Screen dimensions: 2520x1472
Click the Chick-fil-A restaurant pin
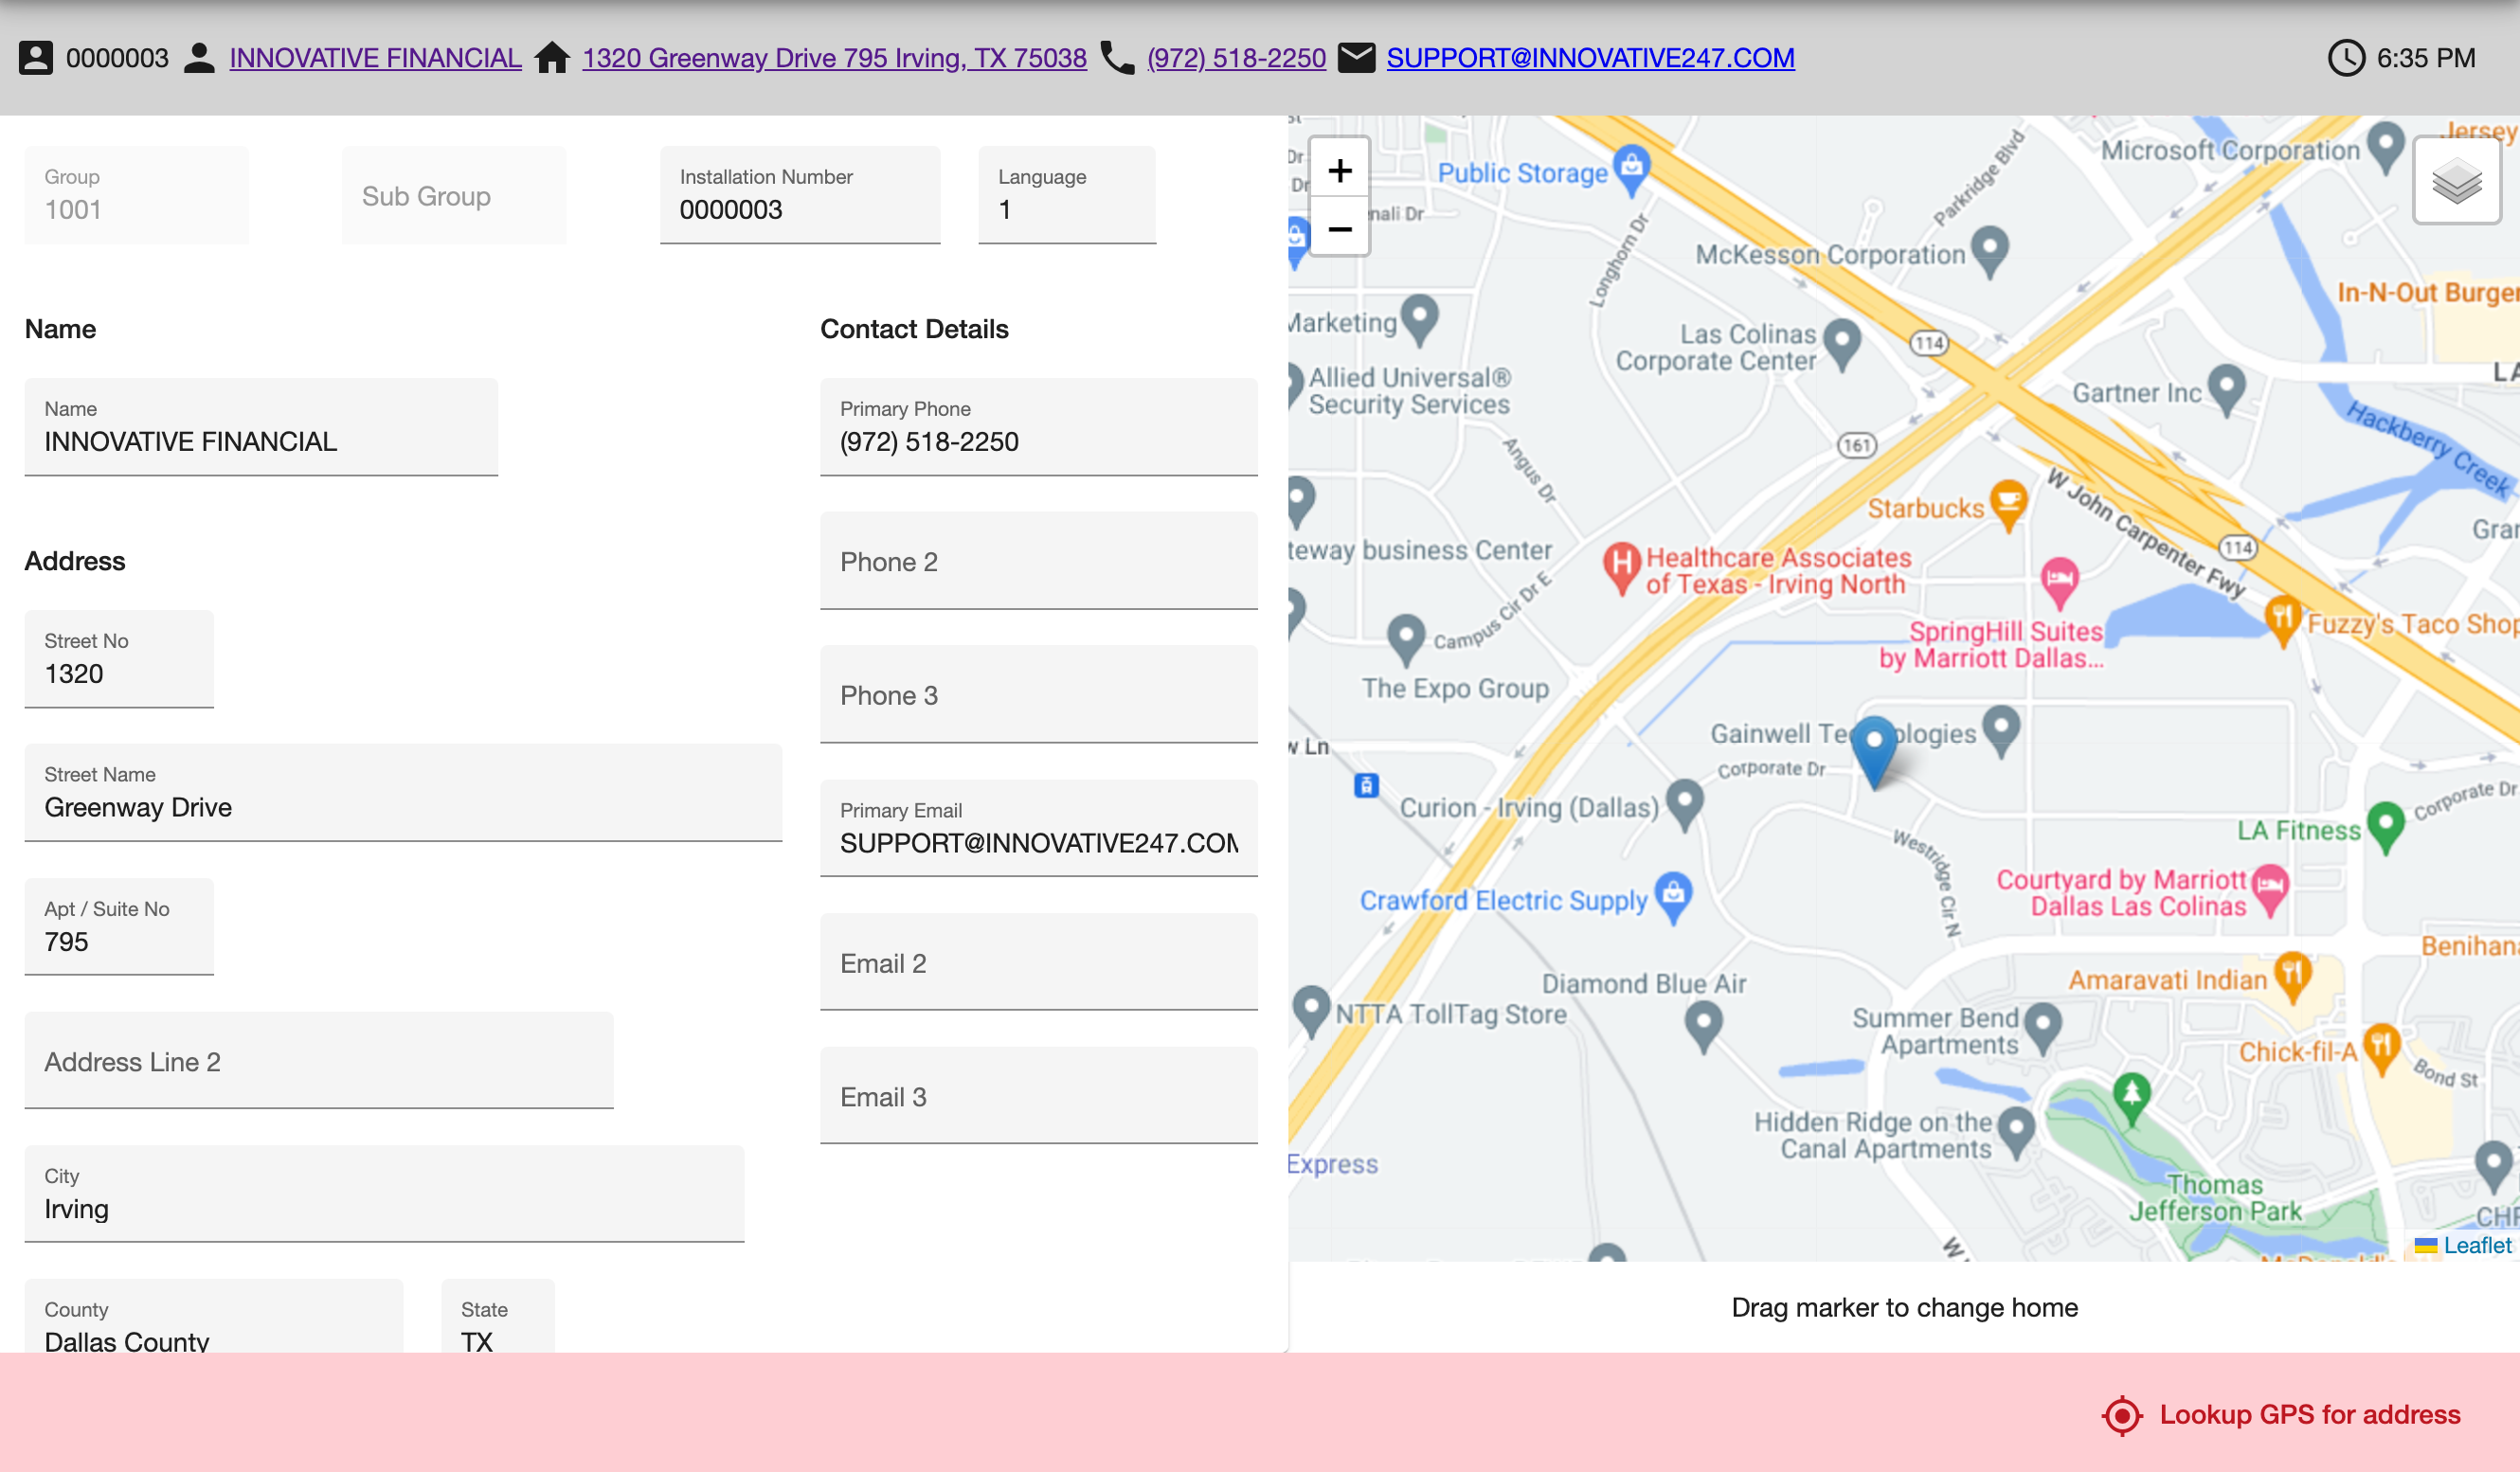click(2381, 1048)
